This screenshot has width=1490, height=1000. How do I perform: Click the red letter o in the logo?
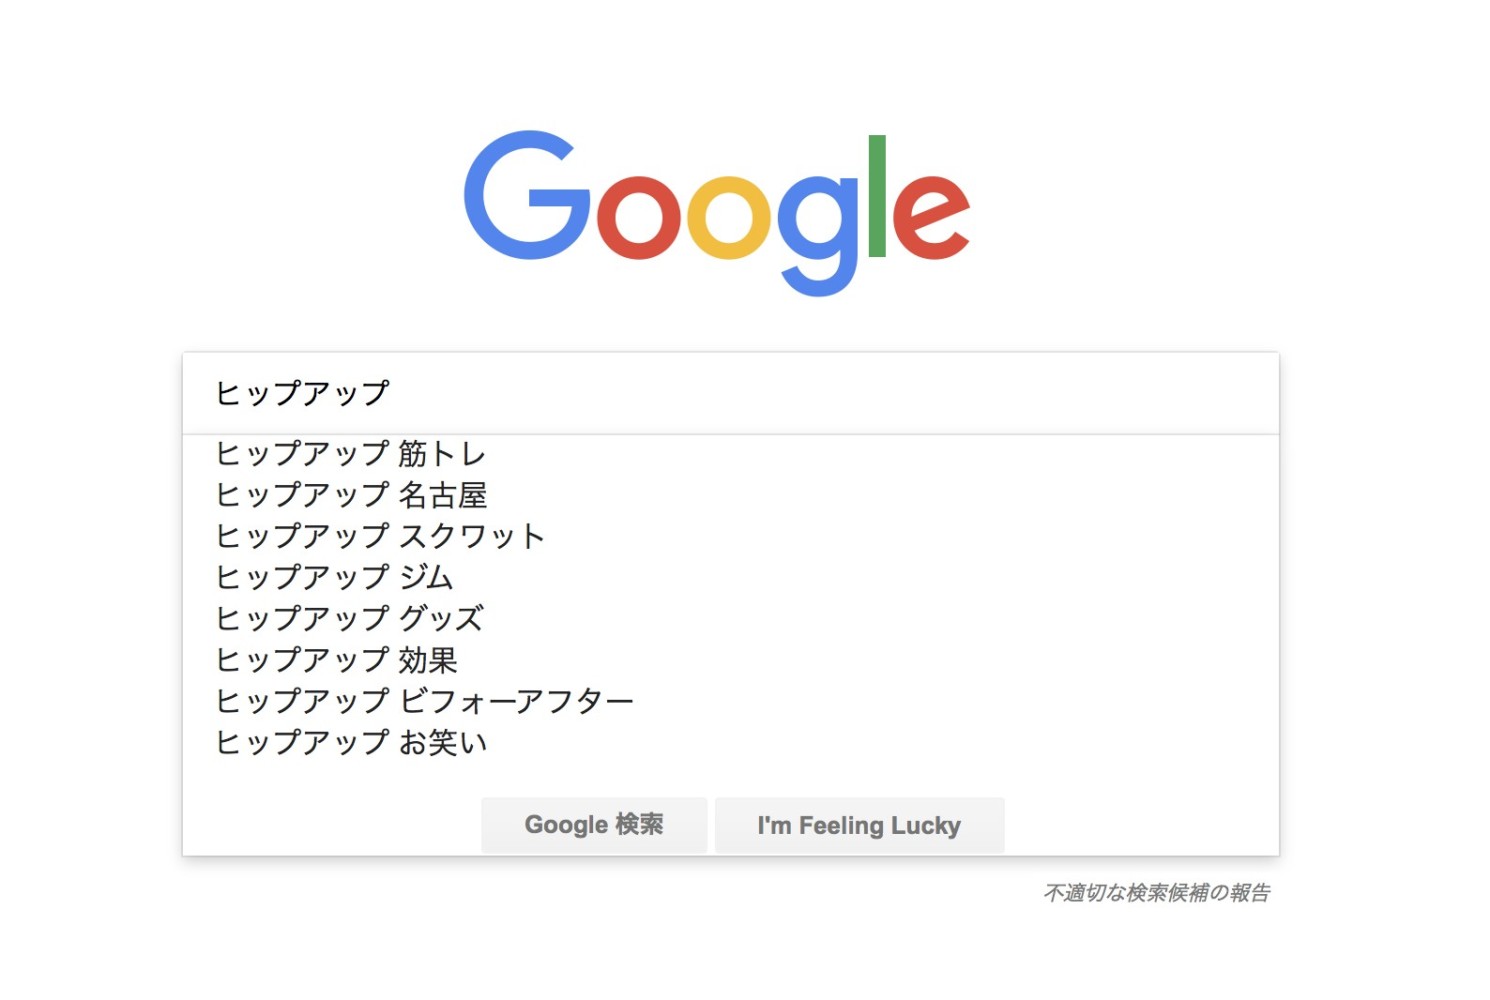(x=638, y=217)
